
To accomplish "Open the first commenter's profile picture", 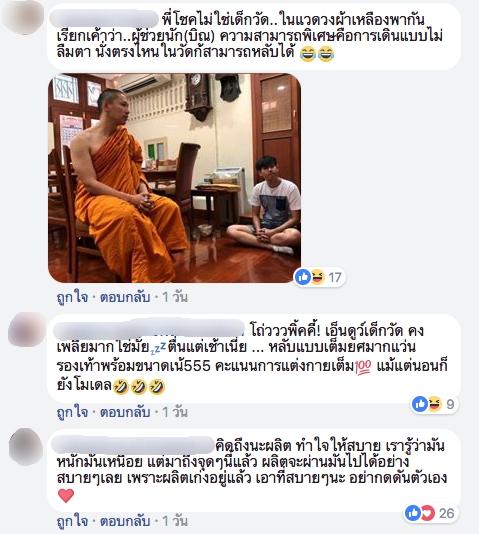I will [x=22, y=16].
